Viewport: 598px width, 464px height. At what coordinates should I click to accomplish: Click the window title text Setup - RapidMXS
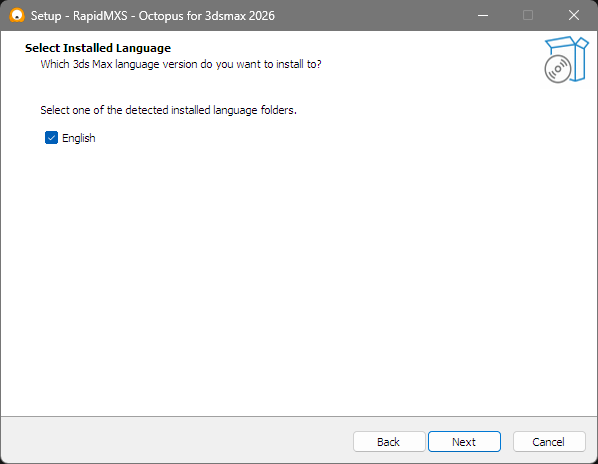79,16
